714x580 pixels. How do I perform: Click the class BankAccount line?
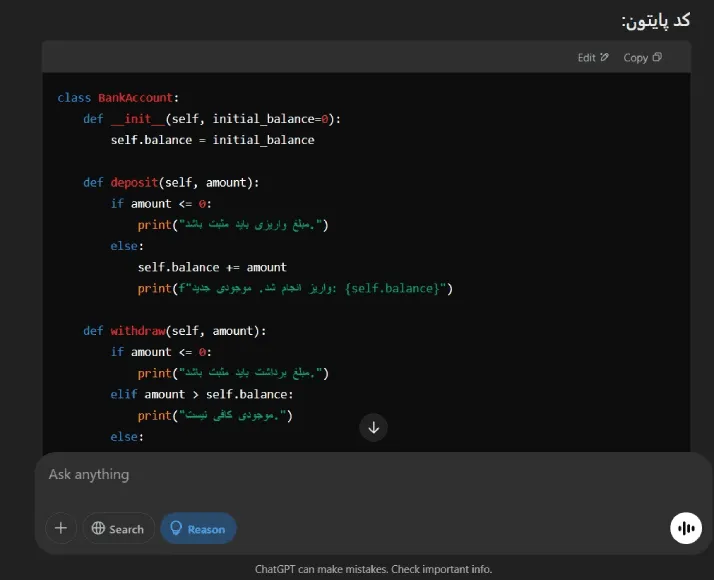point(118,98)
